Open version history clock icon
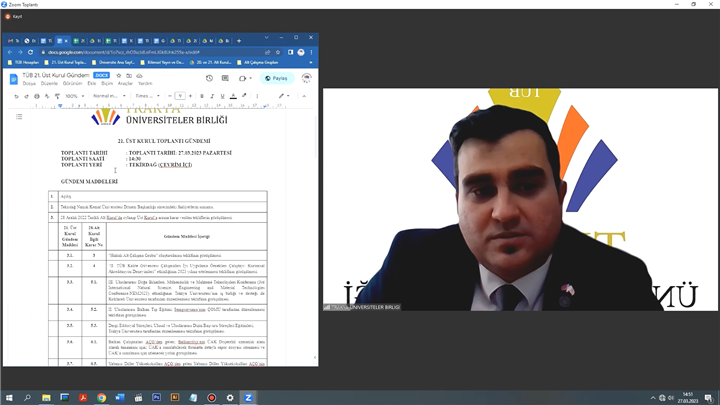Viewport: 720px width, 405px height. click(x=209, y=79)
